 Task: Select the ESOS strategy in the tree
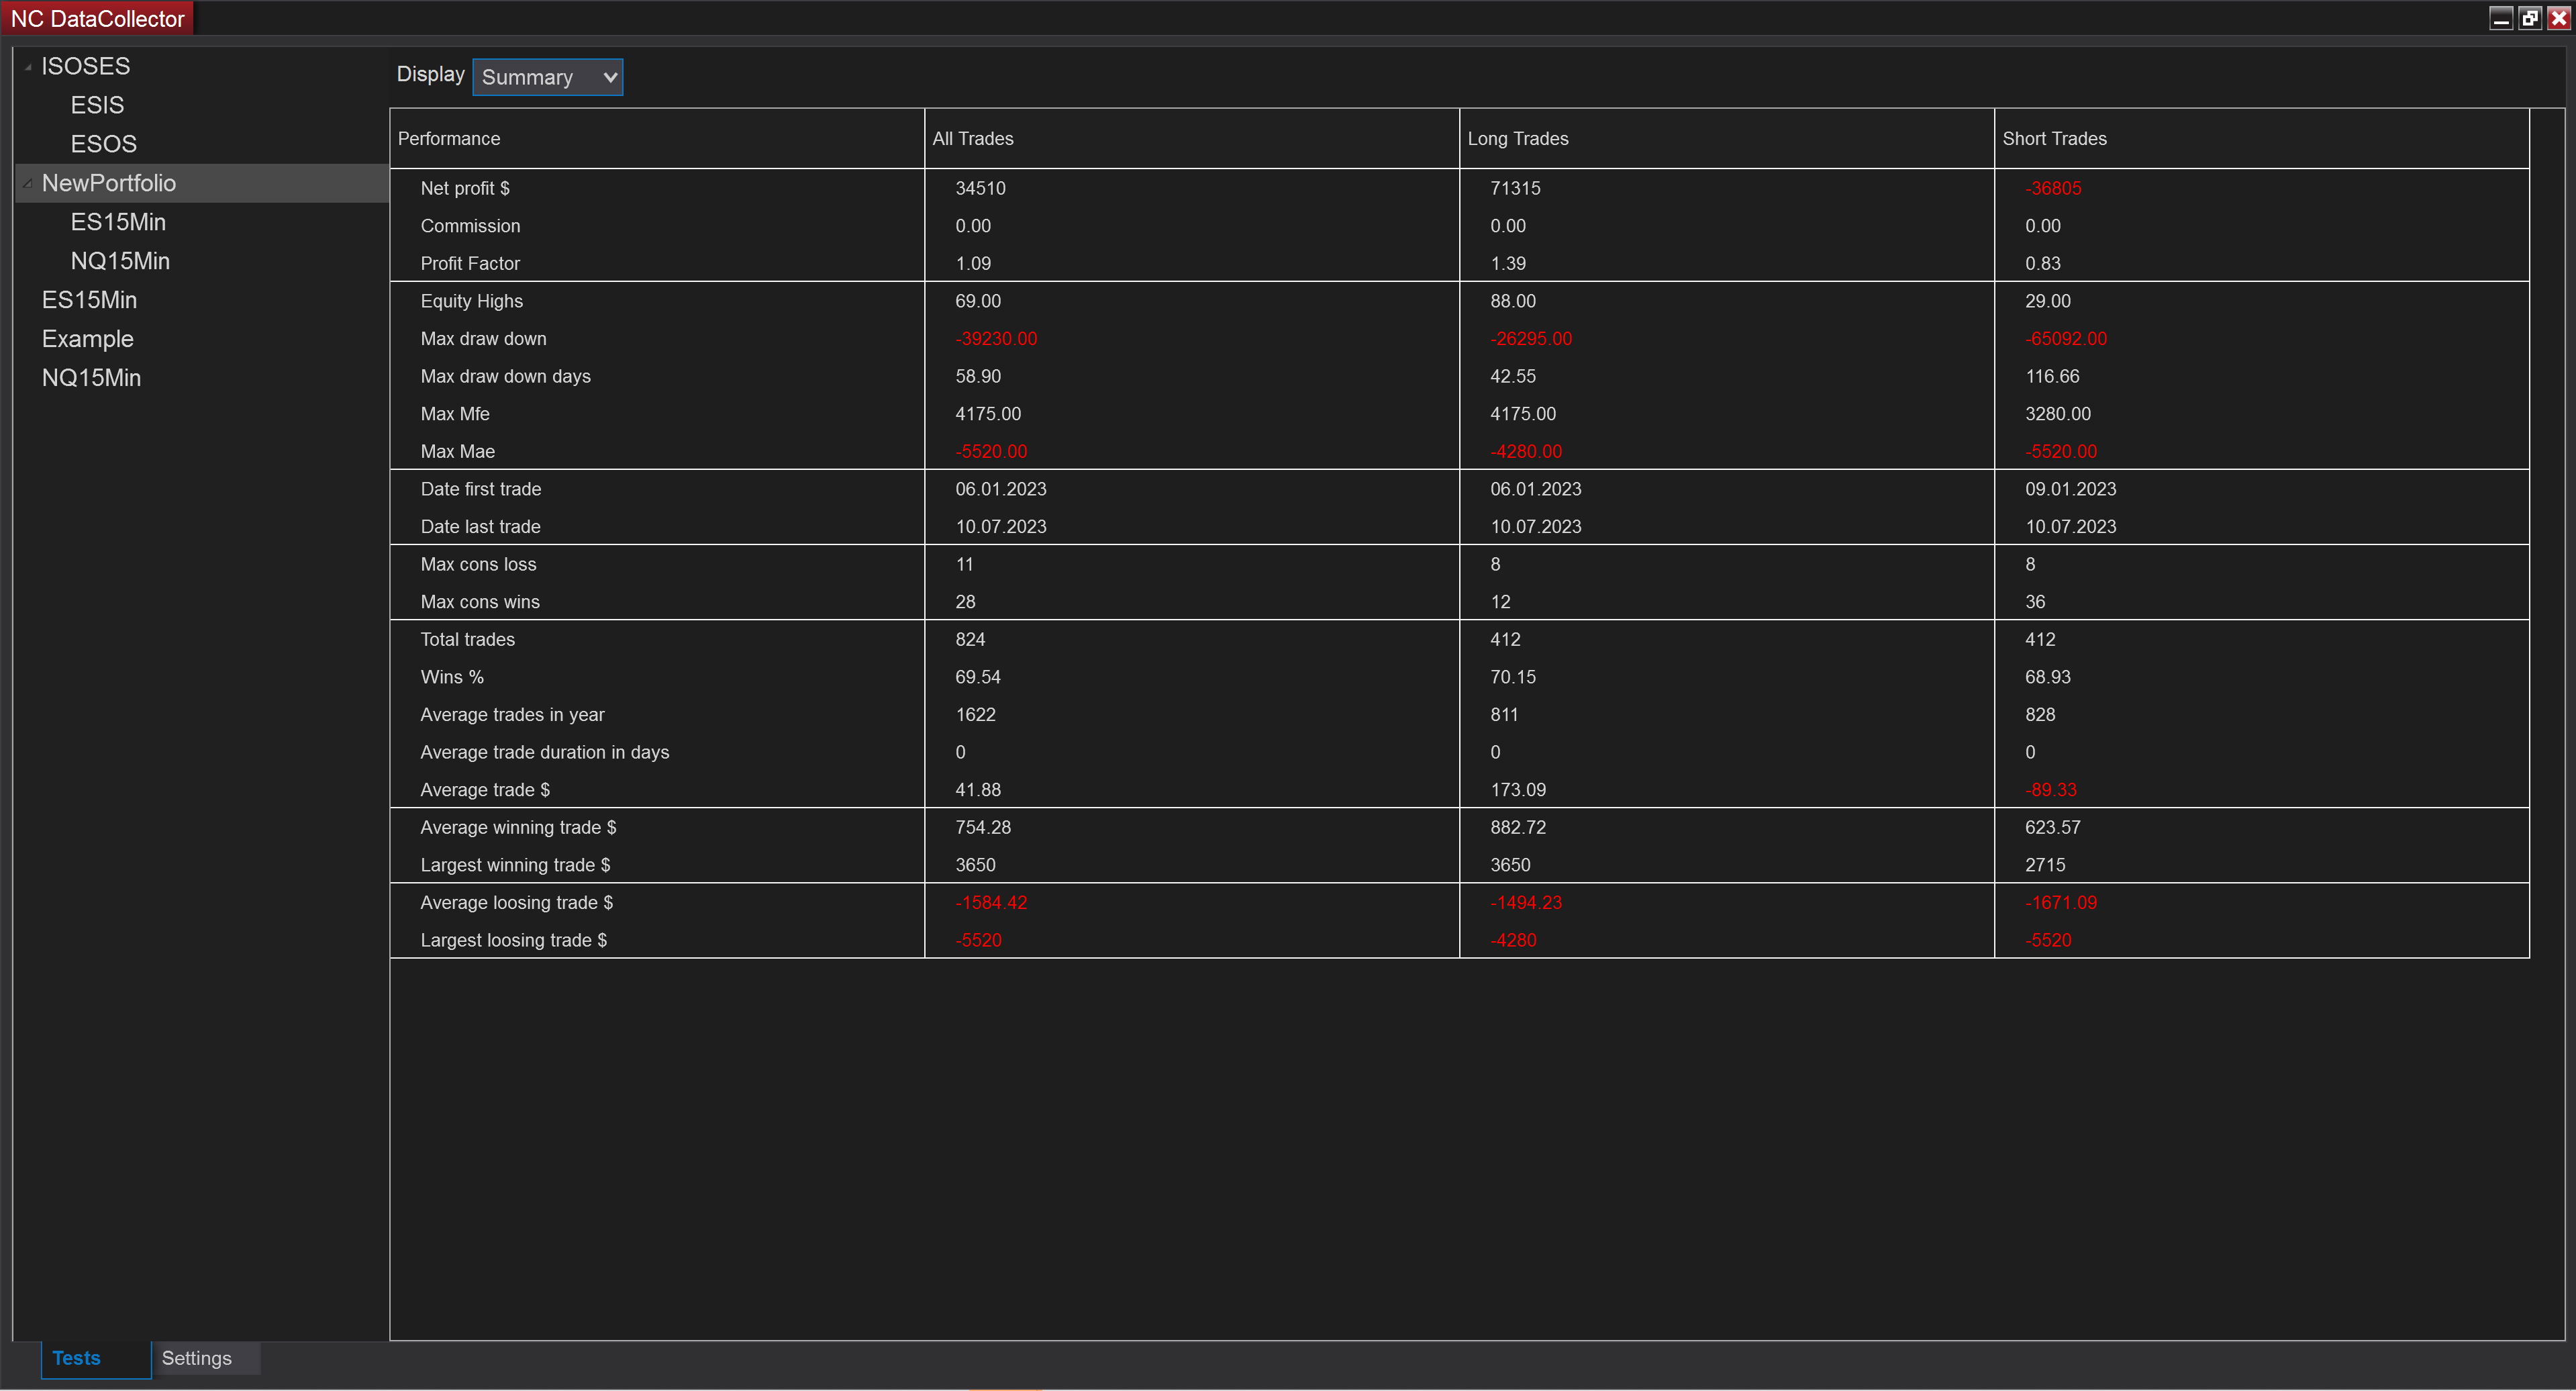(104, 143)
